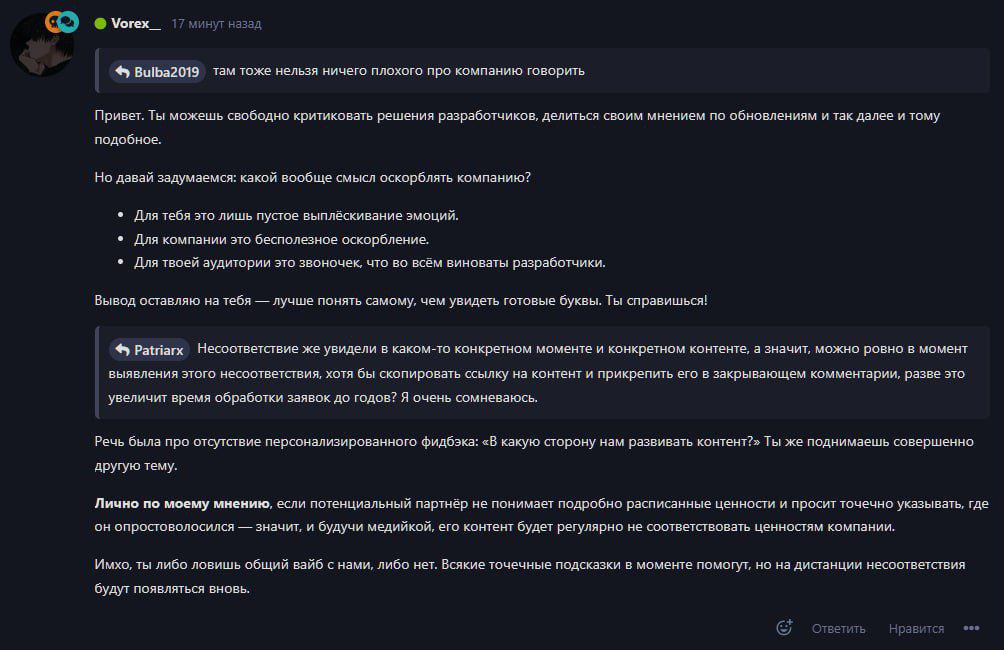This screenshot has width=1004, height=650.
Task: Click the "17 минут назад" timestamp
Action: pos(216,23)
